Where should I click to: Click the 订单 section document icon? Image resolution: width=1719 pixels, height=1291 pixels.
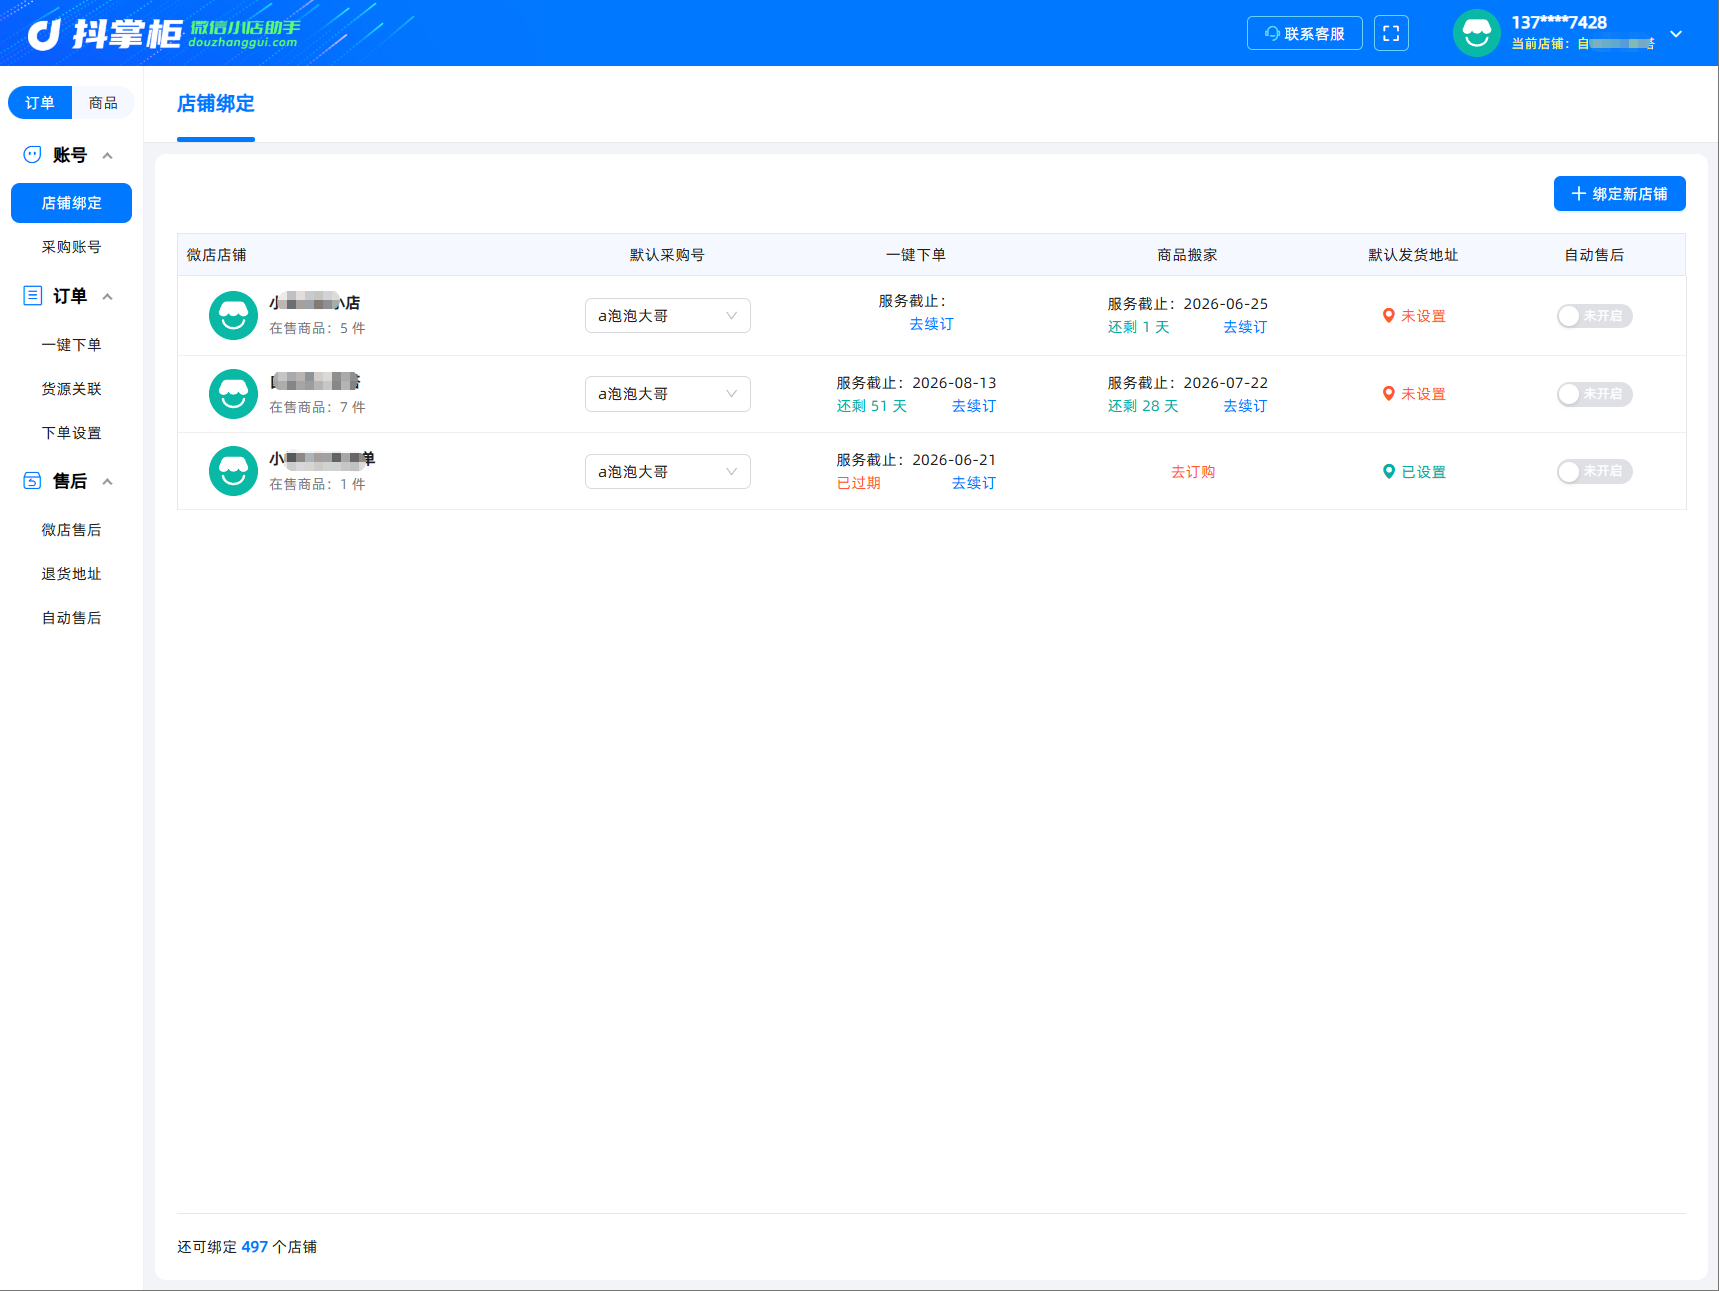click(32, 296)
